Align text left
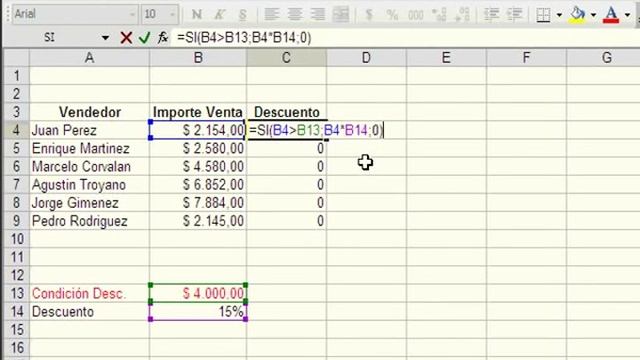The width and height of the screenshot is (640, 360). [271, 15]
